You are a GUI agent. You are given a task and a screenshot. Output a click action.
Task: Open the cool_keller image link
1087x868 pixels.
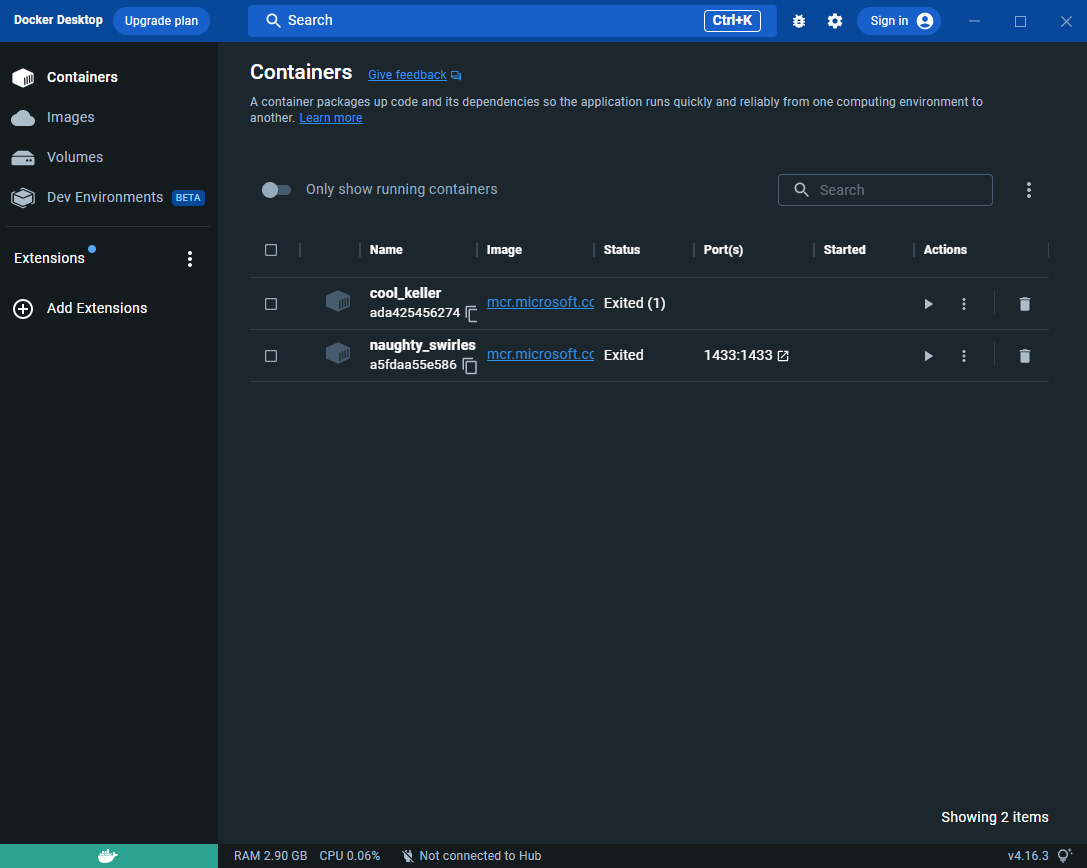pos(540,302)
